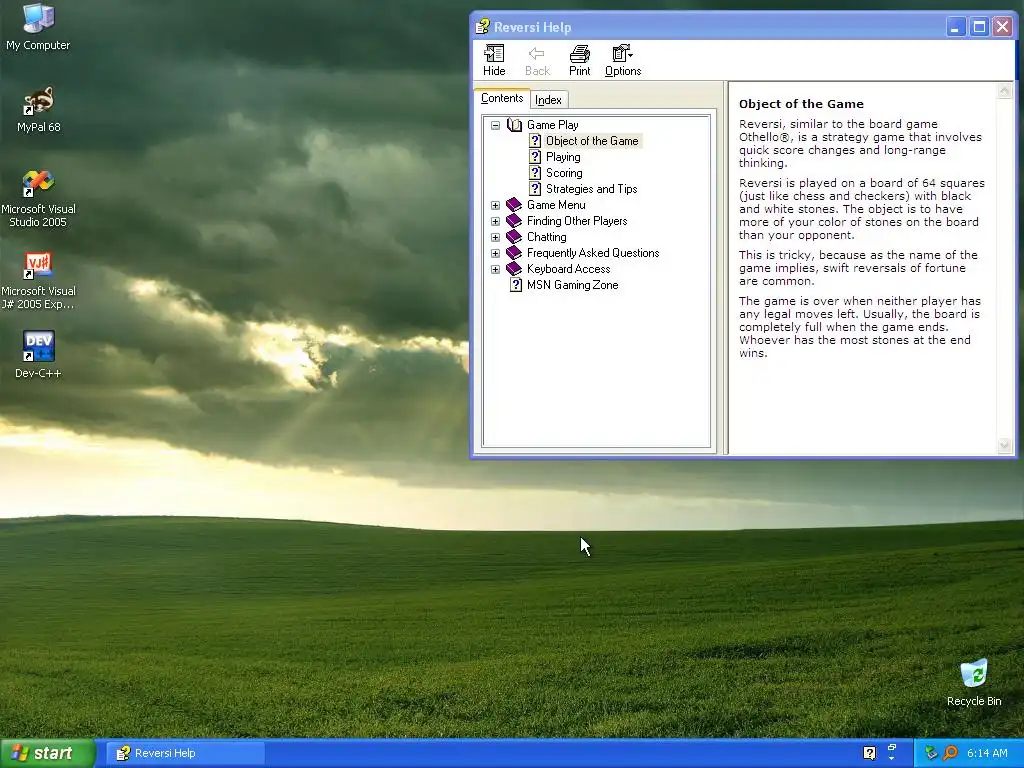The image size is (1024, 768).
Task: Select the Recycle Bin desktop icon
Action: click(x=974, y=683)
